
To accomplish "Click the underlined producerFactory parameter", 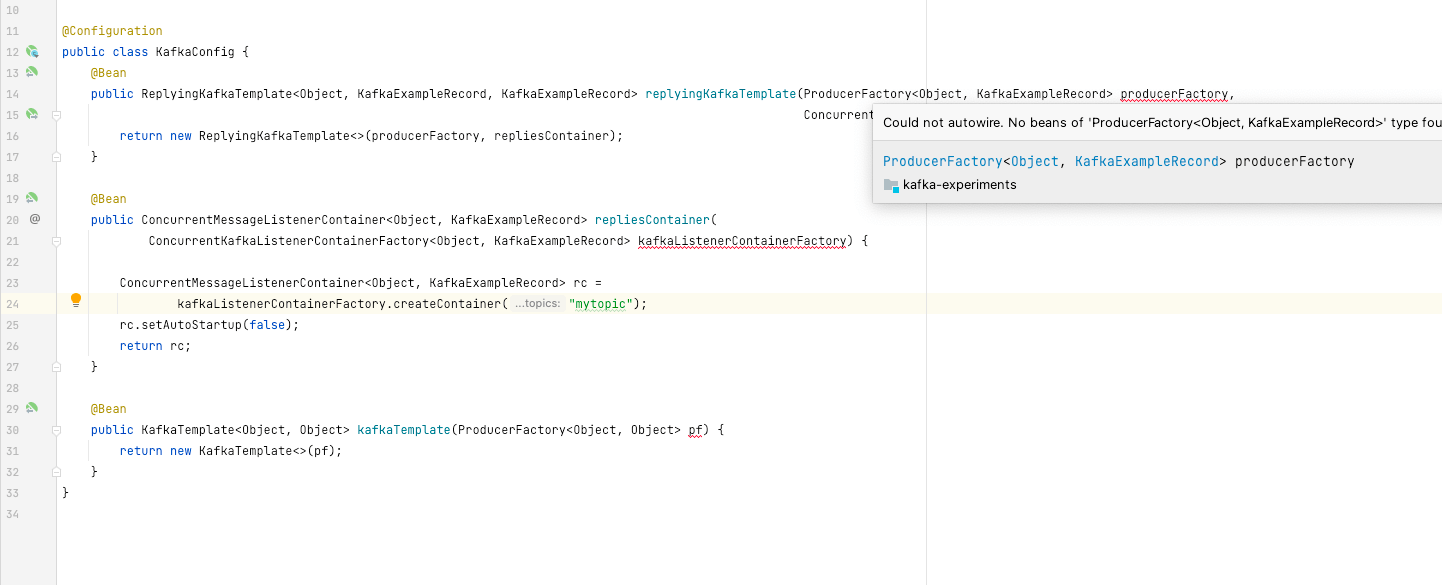I will pyautogui.click(x=1173, y=93).
